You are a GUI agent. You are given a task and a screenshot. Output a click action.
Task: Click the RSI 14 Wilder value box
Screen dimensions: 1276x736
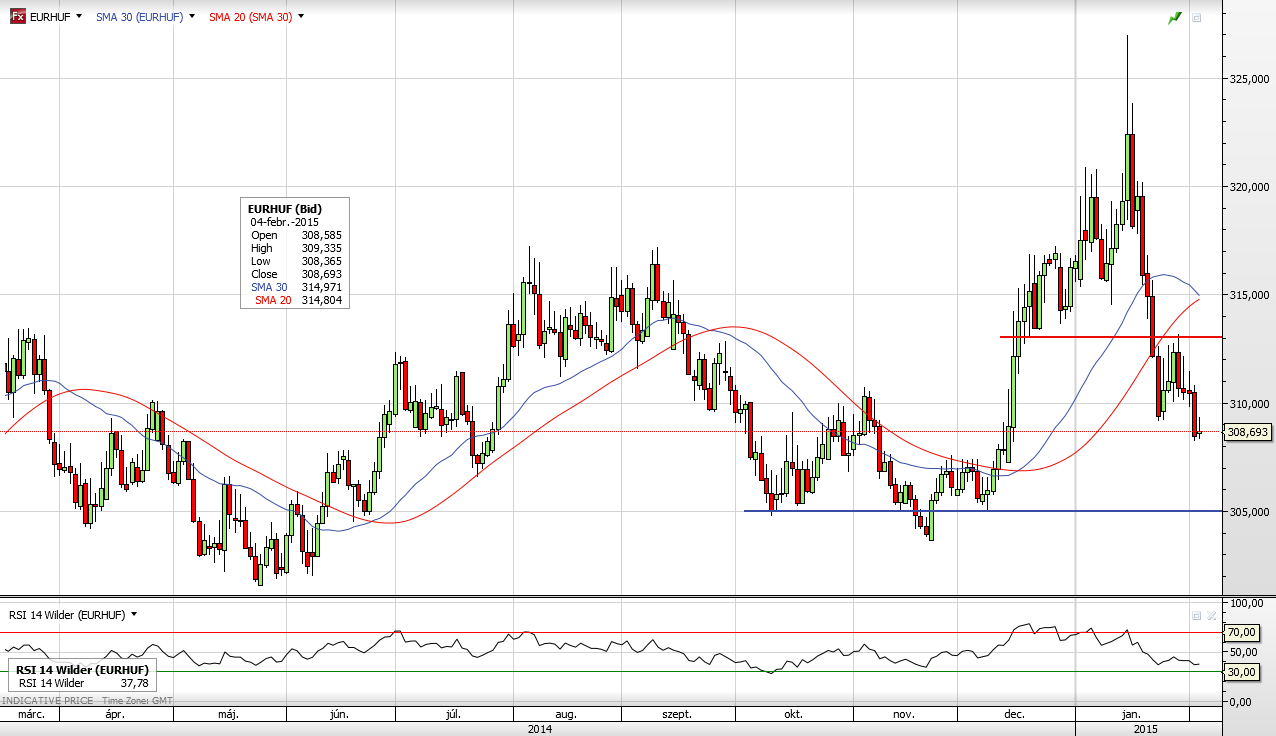click(x=82, y=676)
